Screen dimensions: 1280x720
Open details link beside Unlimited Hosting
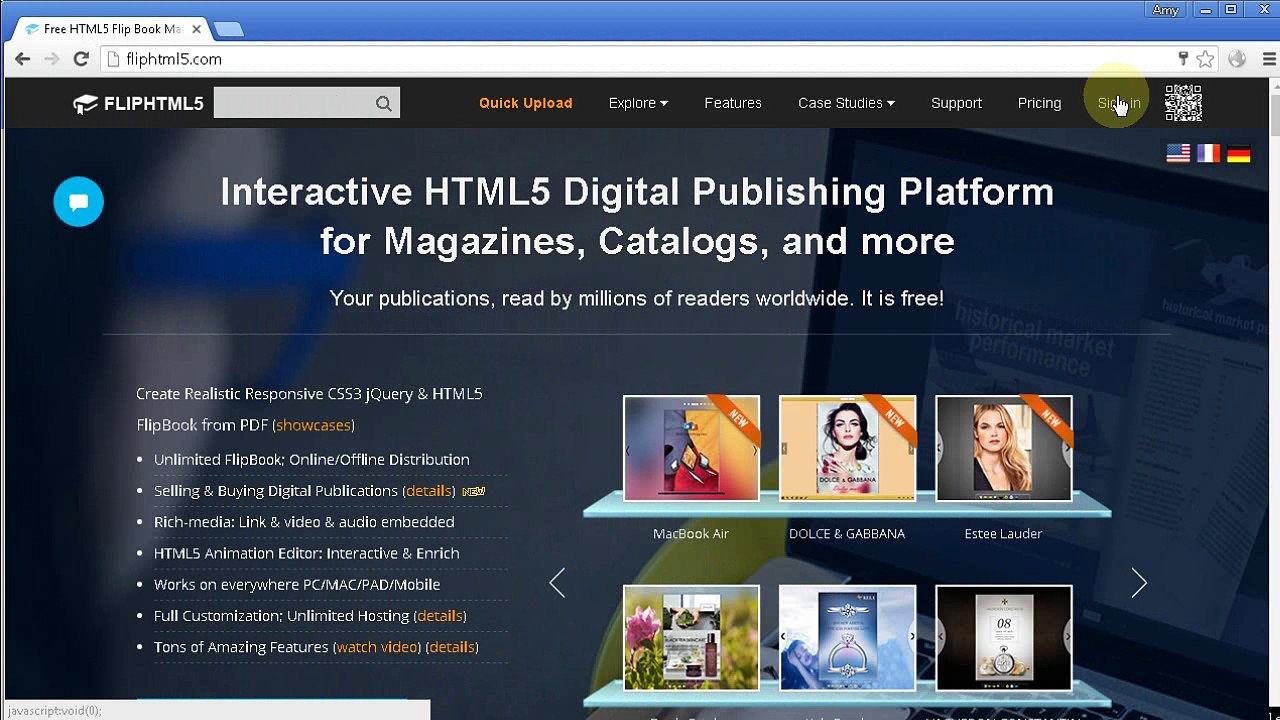(440, 616)
